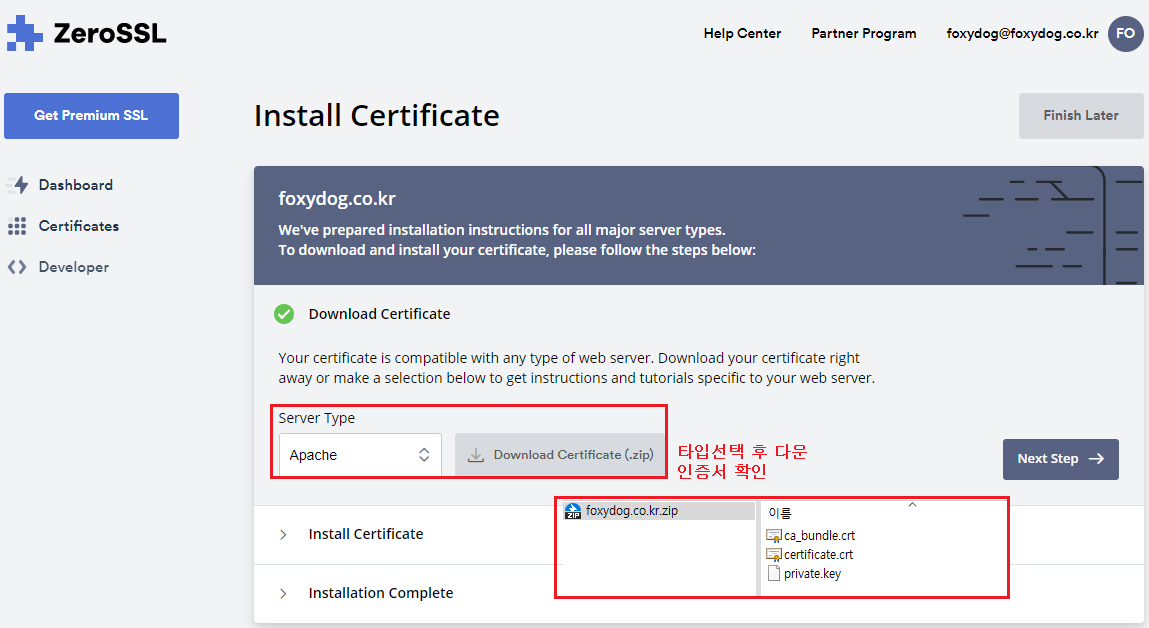The width and height of the screenshot is (1149, 628).
Task: Click the download arrow icon on zip button
Action: tap(476, 455)
